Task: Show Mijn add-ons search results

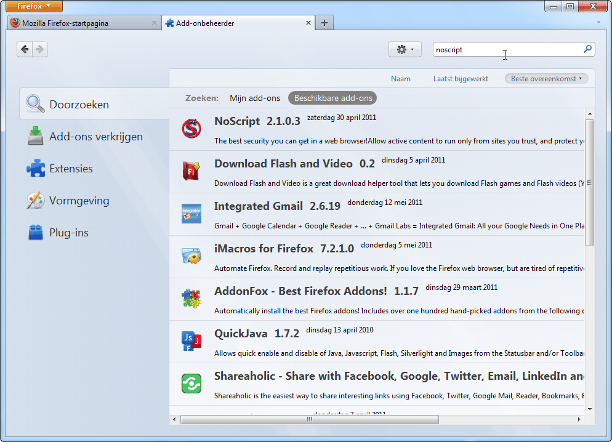Action: pos(254,98)
